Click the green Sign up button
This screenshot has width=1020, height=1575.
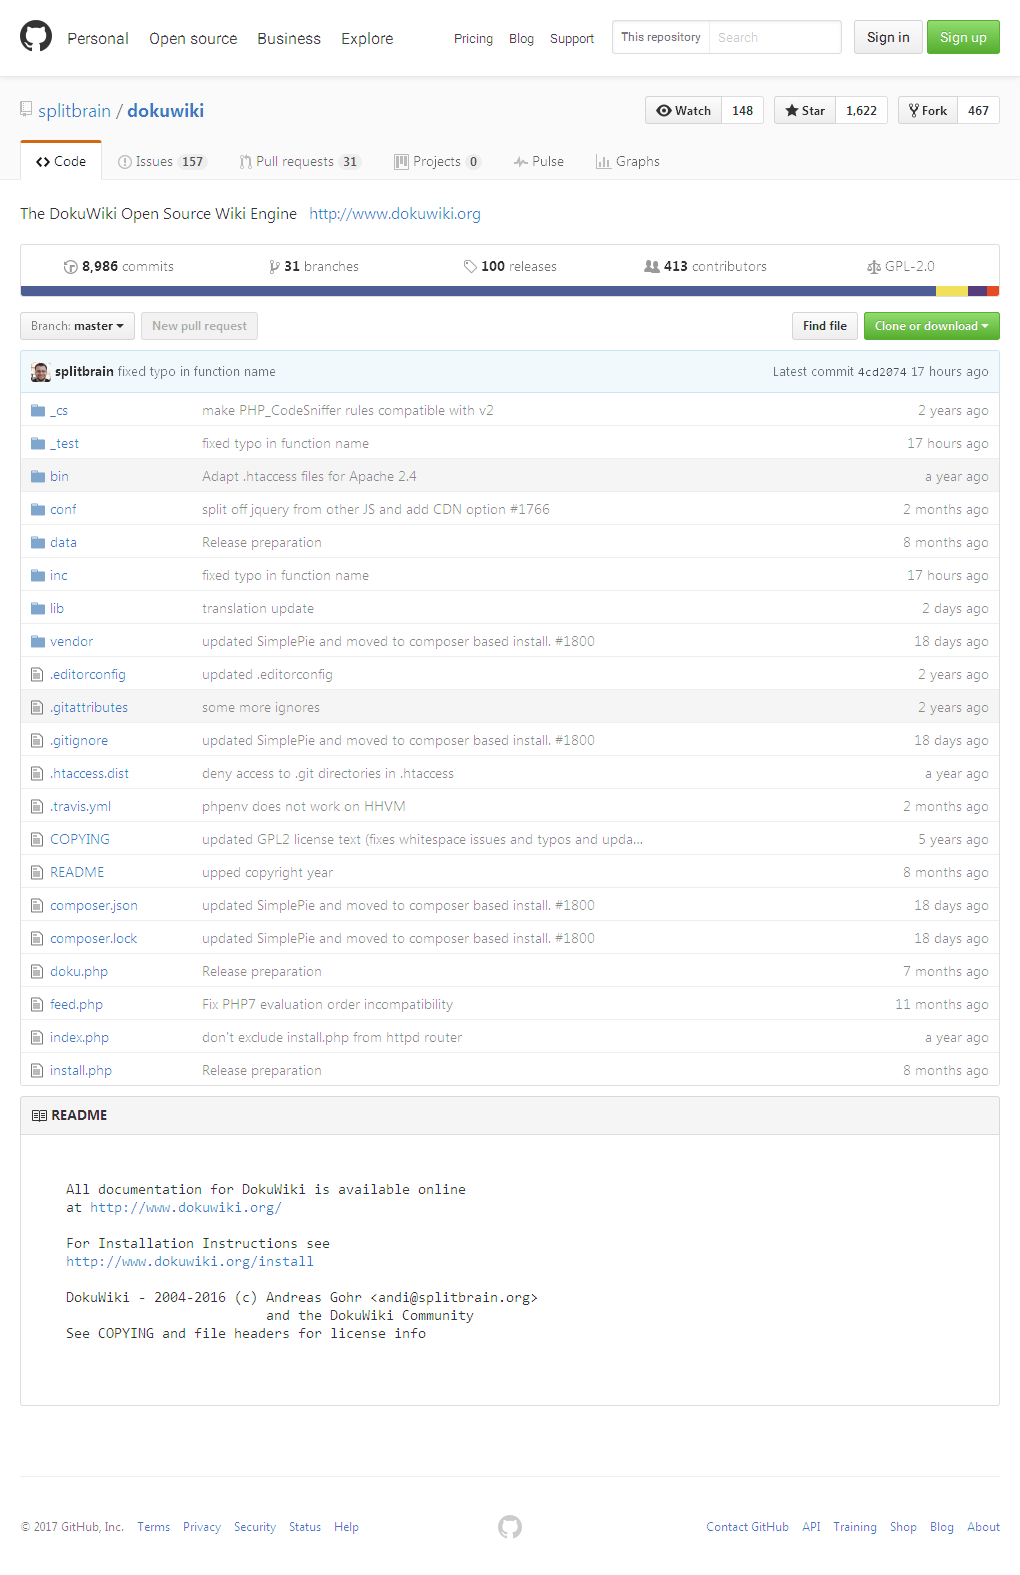963,37
